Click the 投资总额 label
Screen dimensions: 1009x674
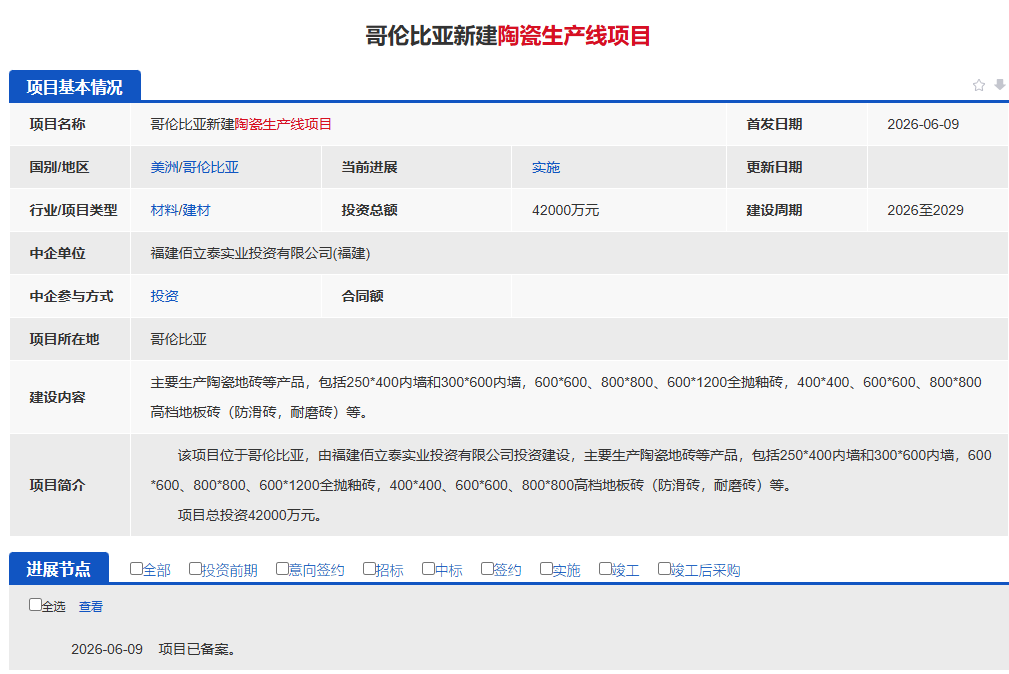(x=369, y=211)
